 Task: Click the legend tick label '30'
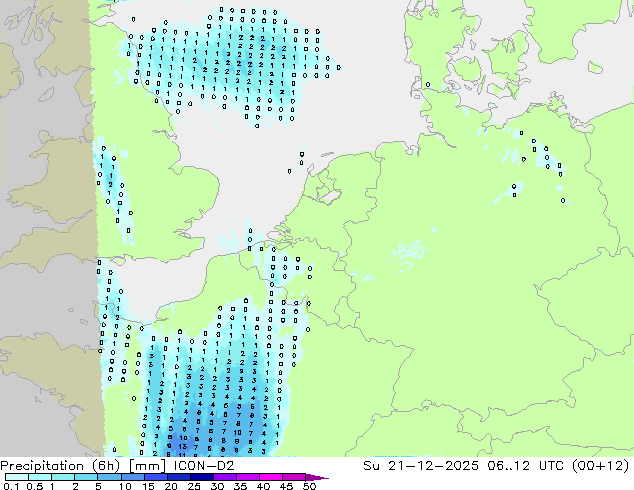click(217, 486)
